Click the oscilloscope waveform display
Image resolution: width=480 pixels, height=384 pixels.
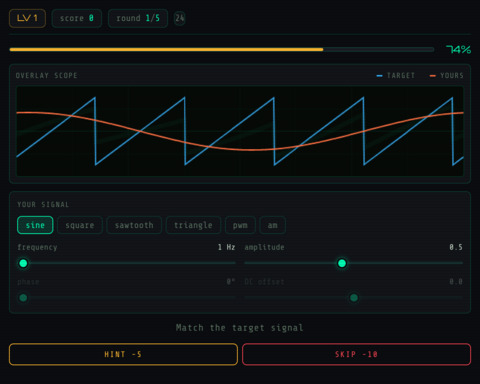pyautogui.click(x=240, y=131)
